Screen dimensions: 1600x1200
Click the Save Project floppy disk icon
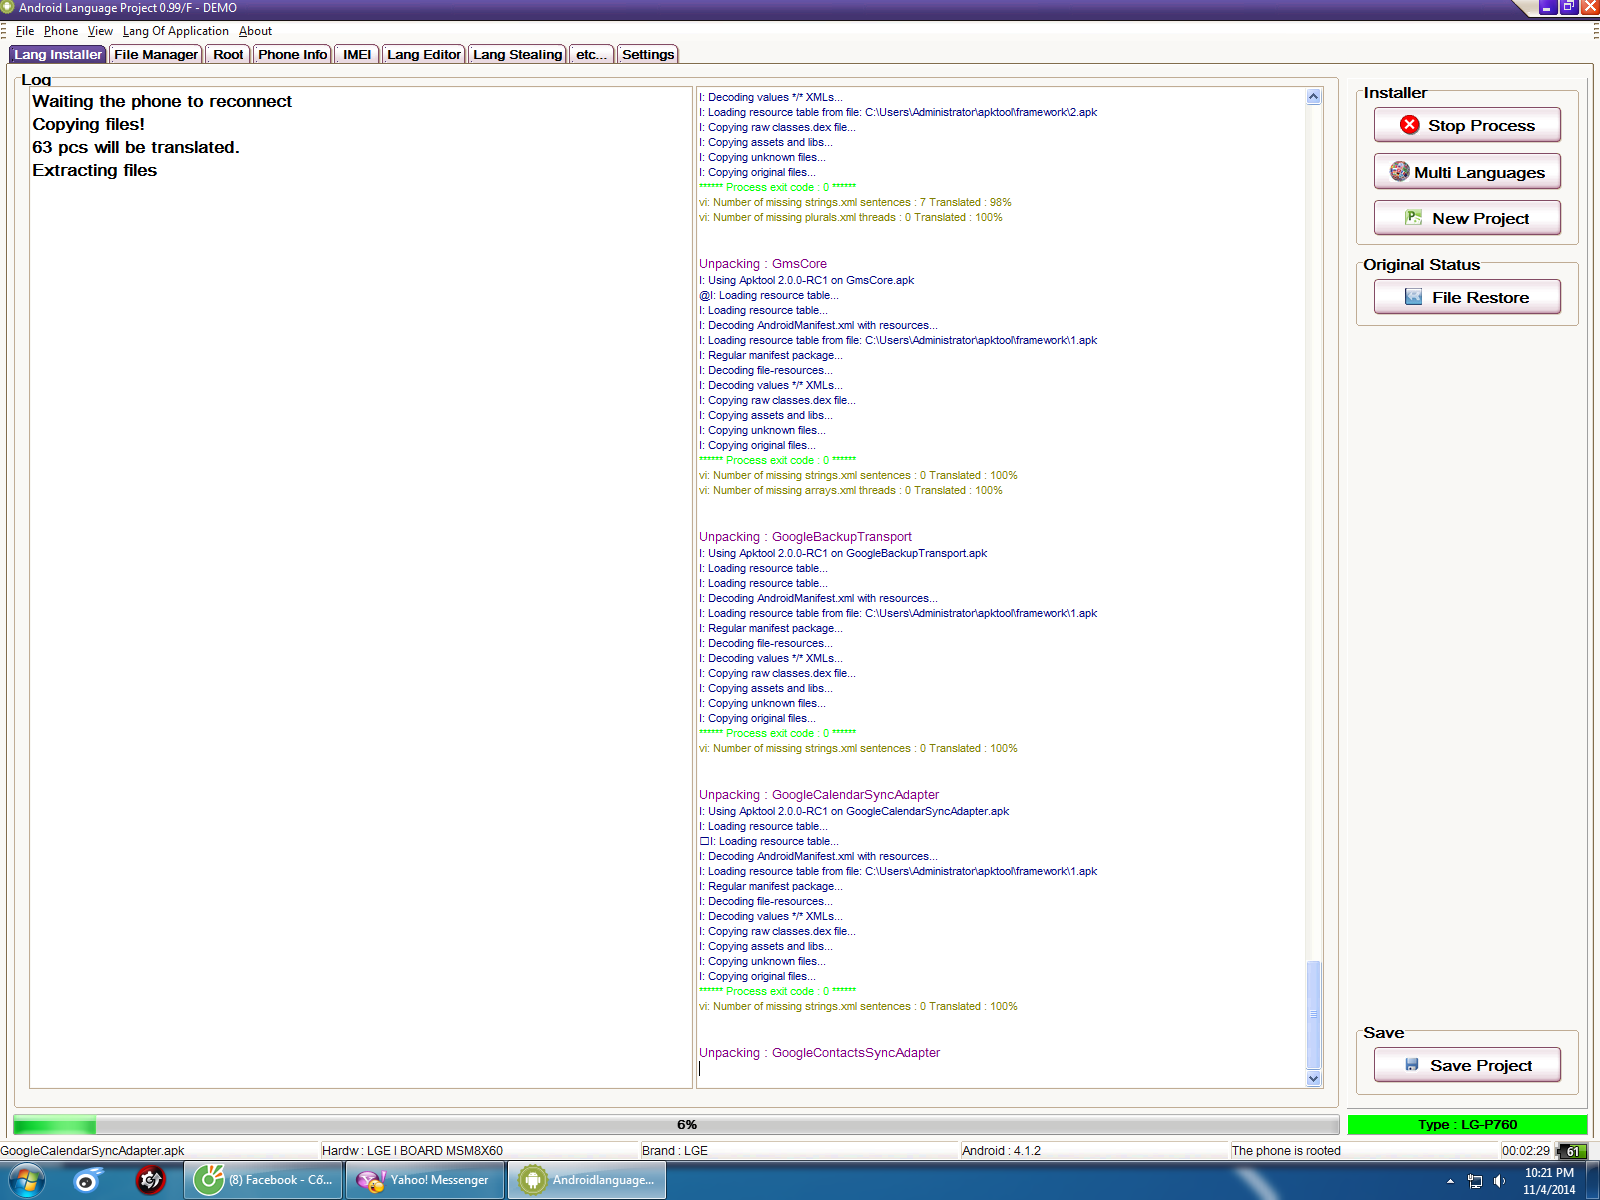[1412, 1065]
